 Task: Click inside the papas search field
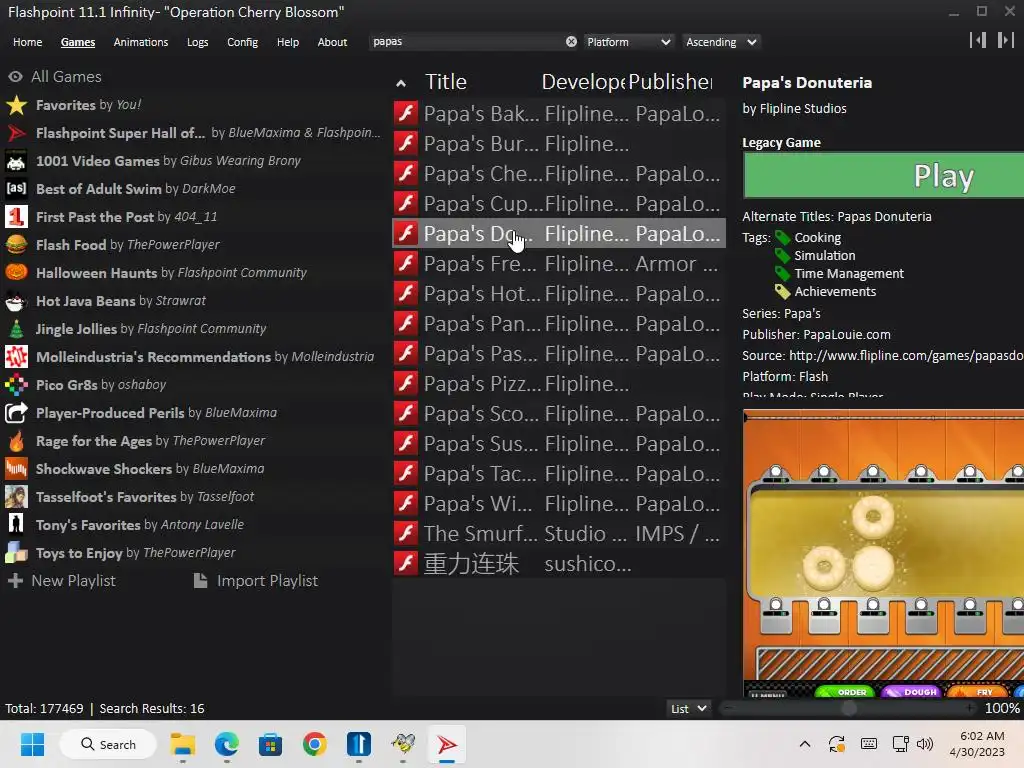coord(466,42)
